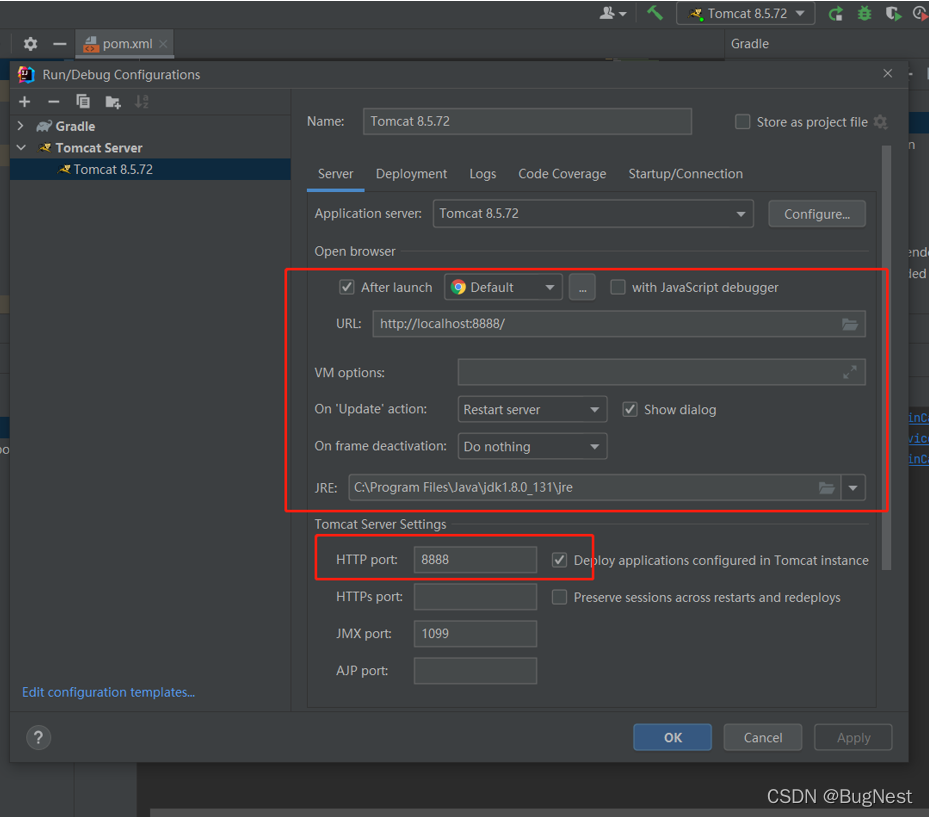The height and width of the screenshot is (817, 929).
Task: Sort configurations alphabetically
Action: (141, 102)
